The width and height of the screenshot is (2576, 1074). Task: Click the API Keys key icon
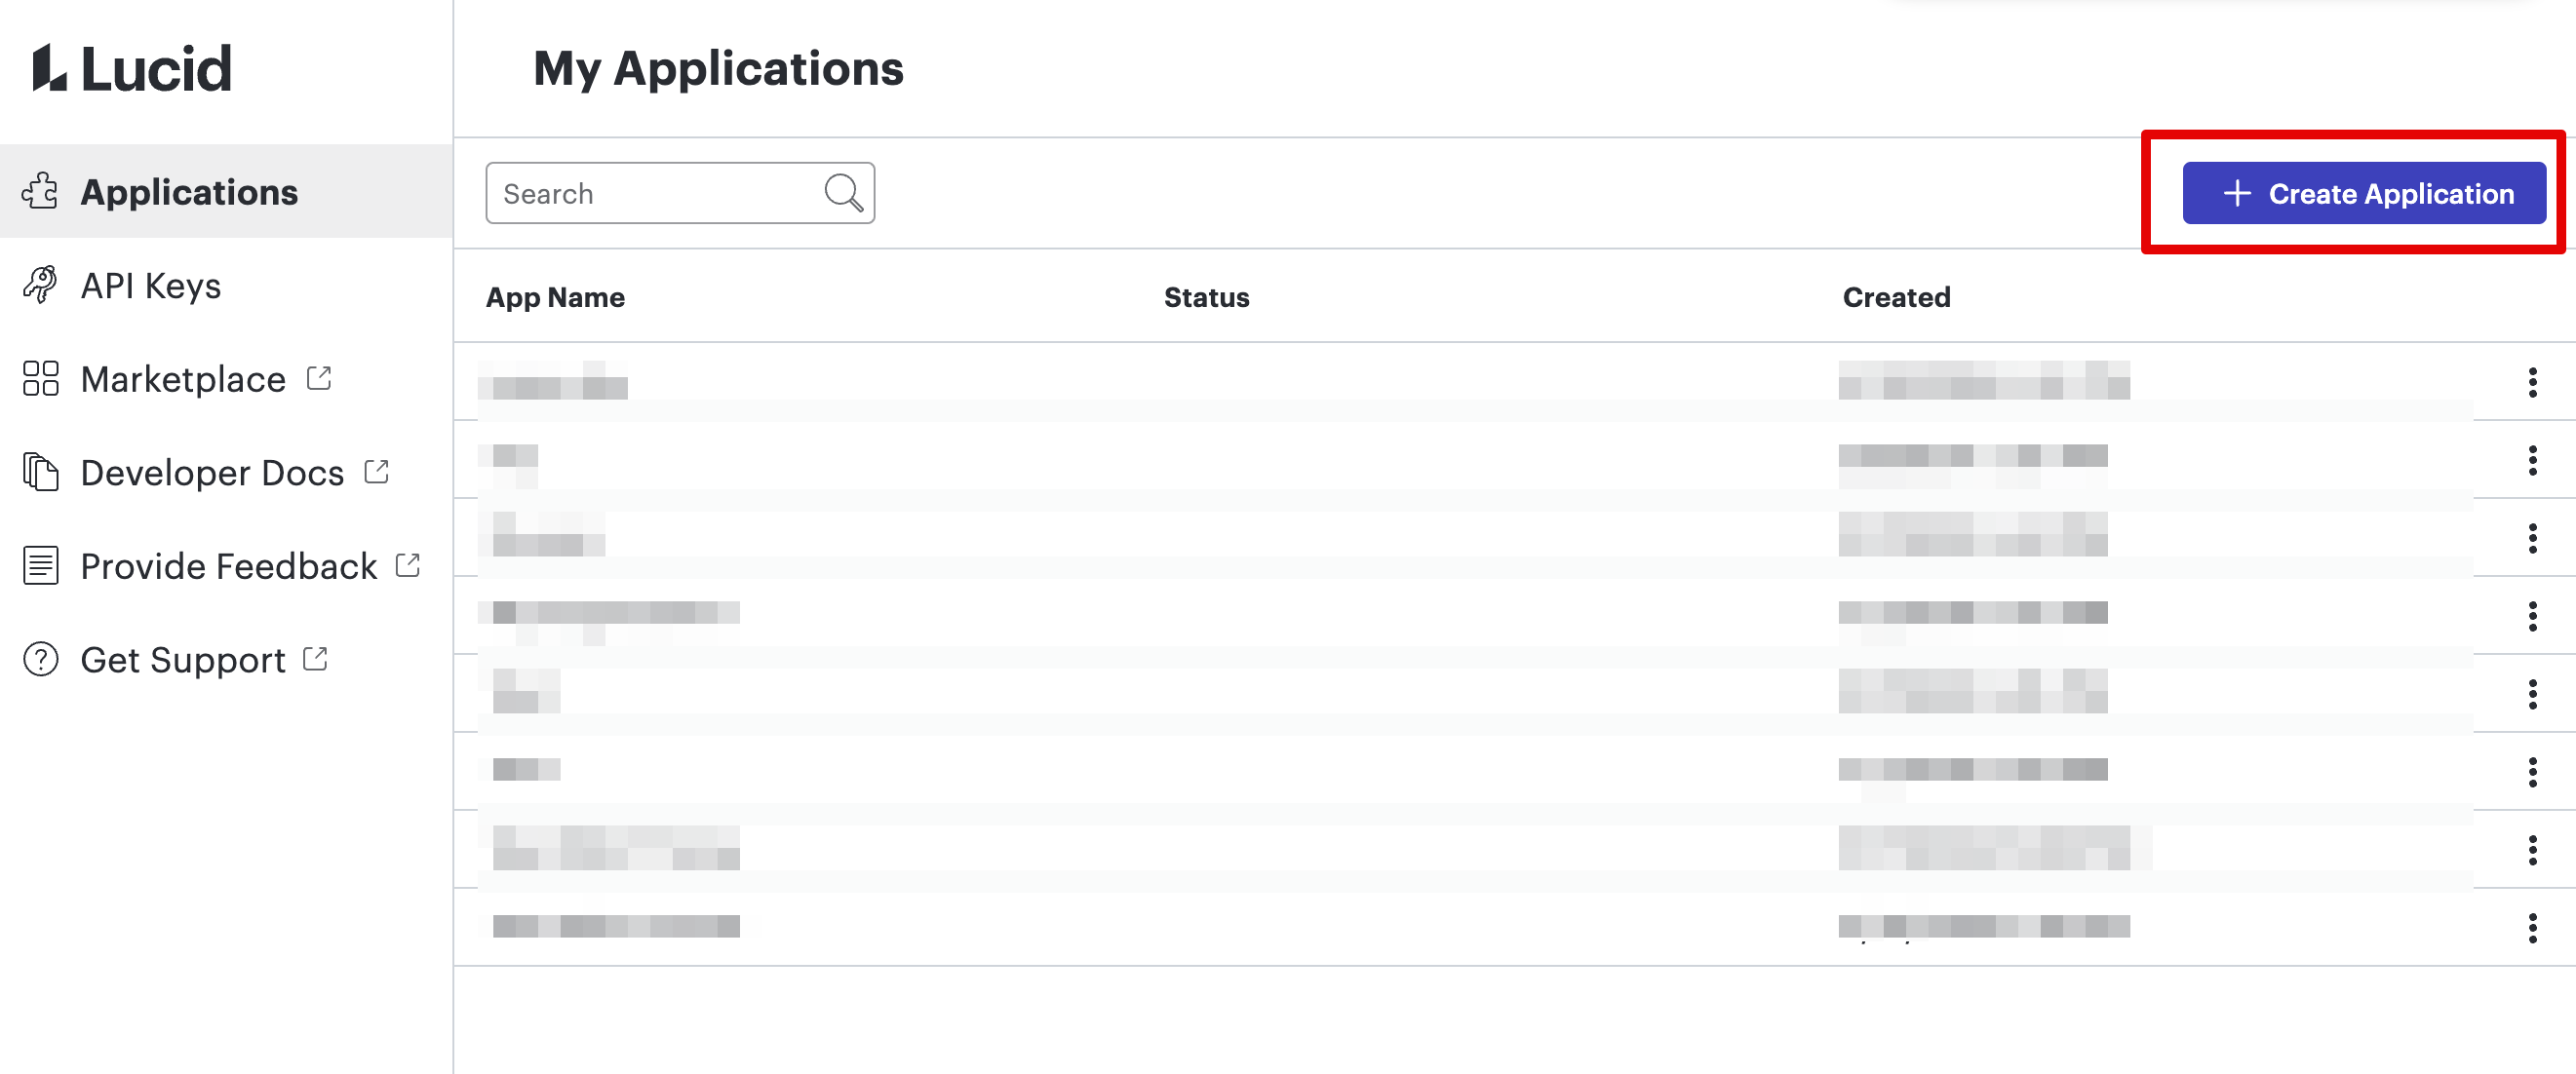pyautogui.click(x=40, y=285)
